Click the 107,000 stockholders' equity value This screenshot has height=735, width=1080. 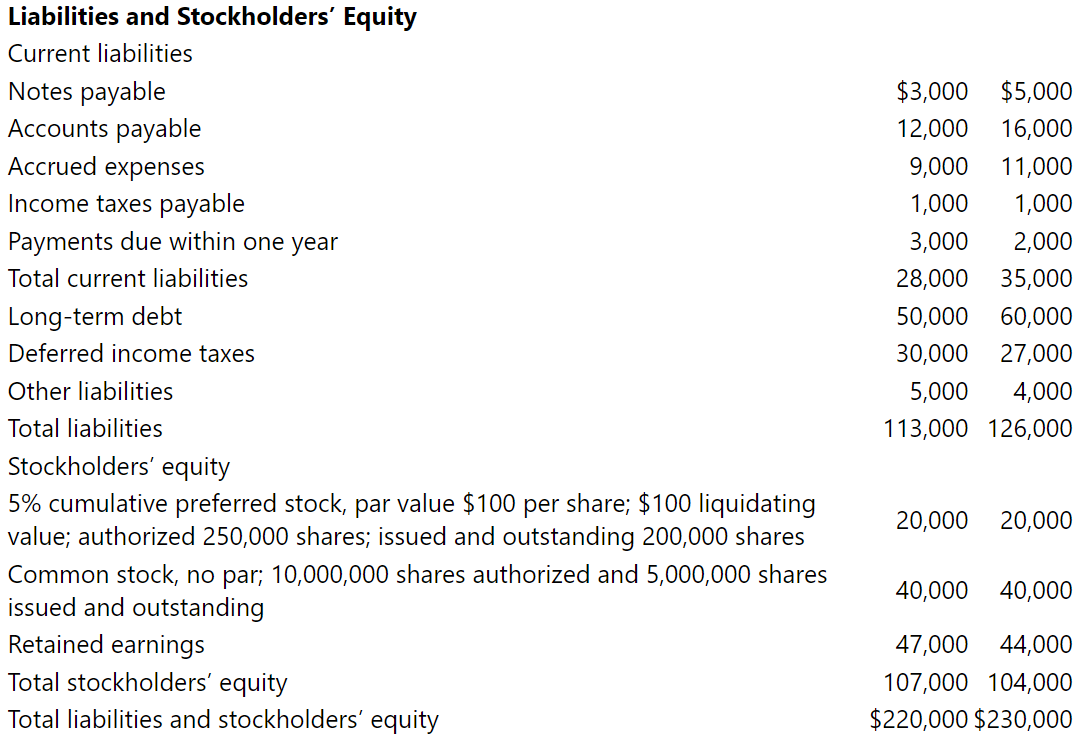pyautogui.click(x=926, y=683)
